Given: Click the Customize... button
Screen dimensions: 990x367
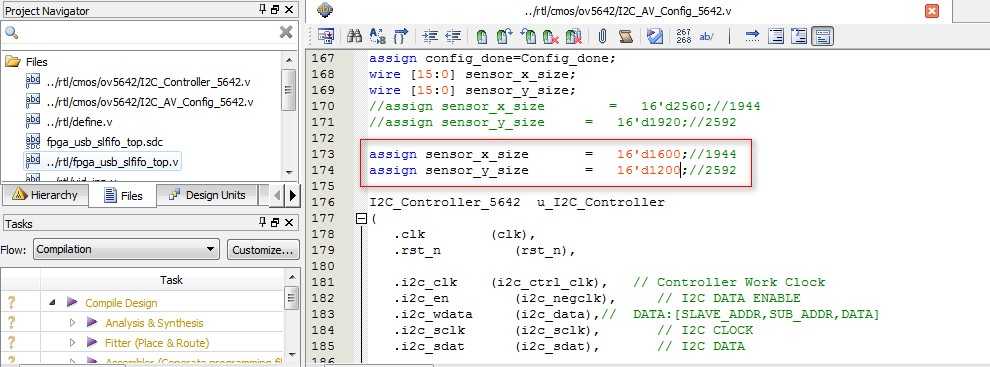Looking at the screenshot, I should click(263, 250).
